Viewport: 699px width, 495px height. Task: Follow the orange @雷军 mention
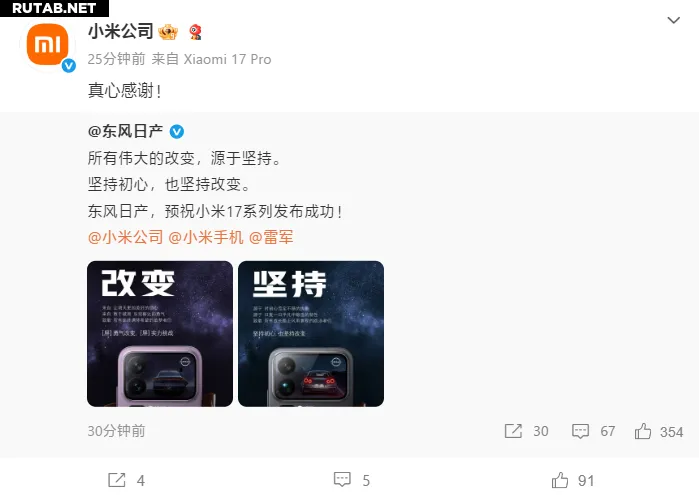coord(271,237)
